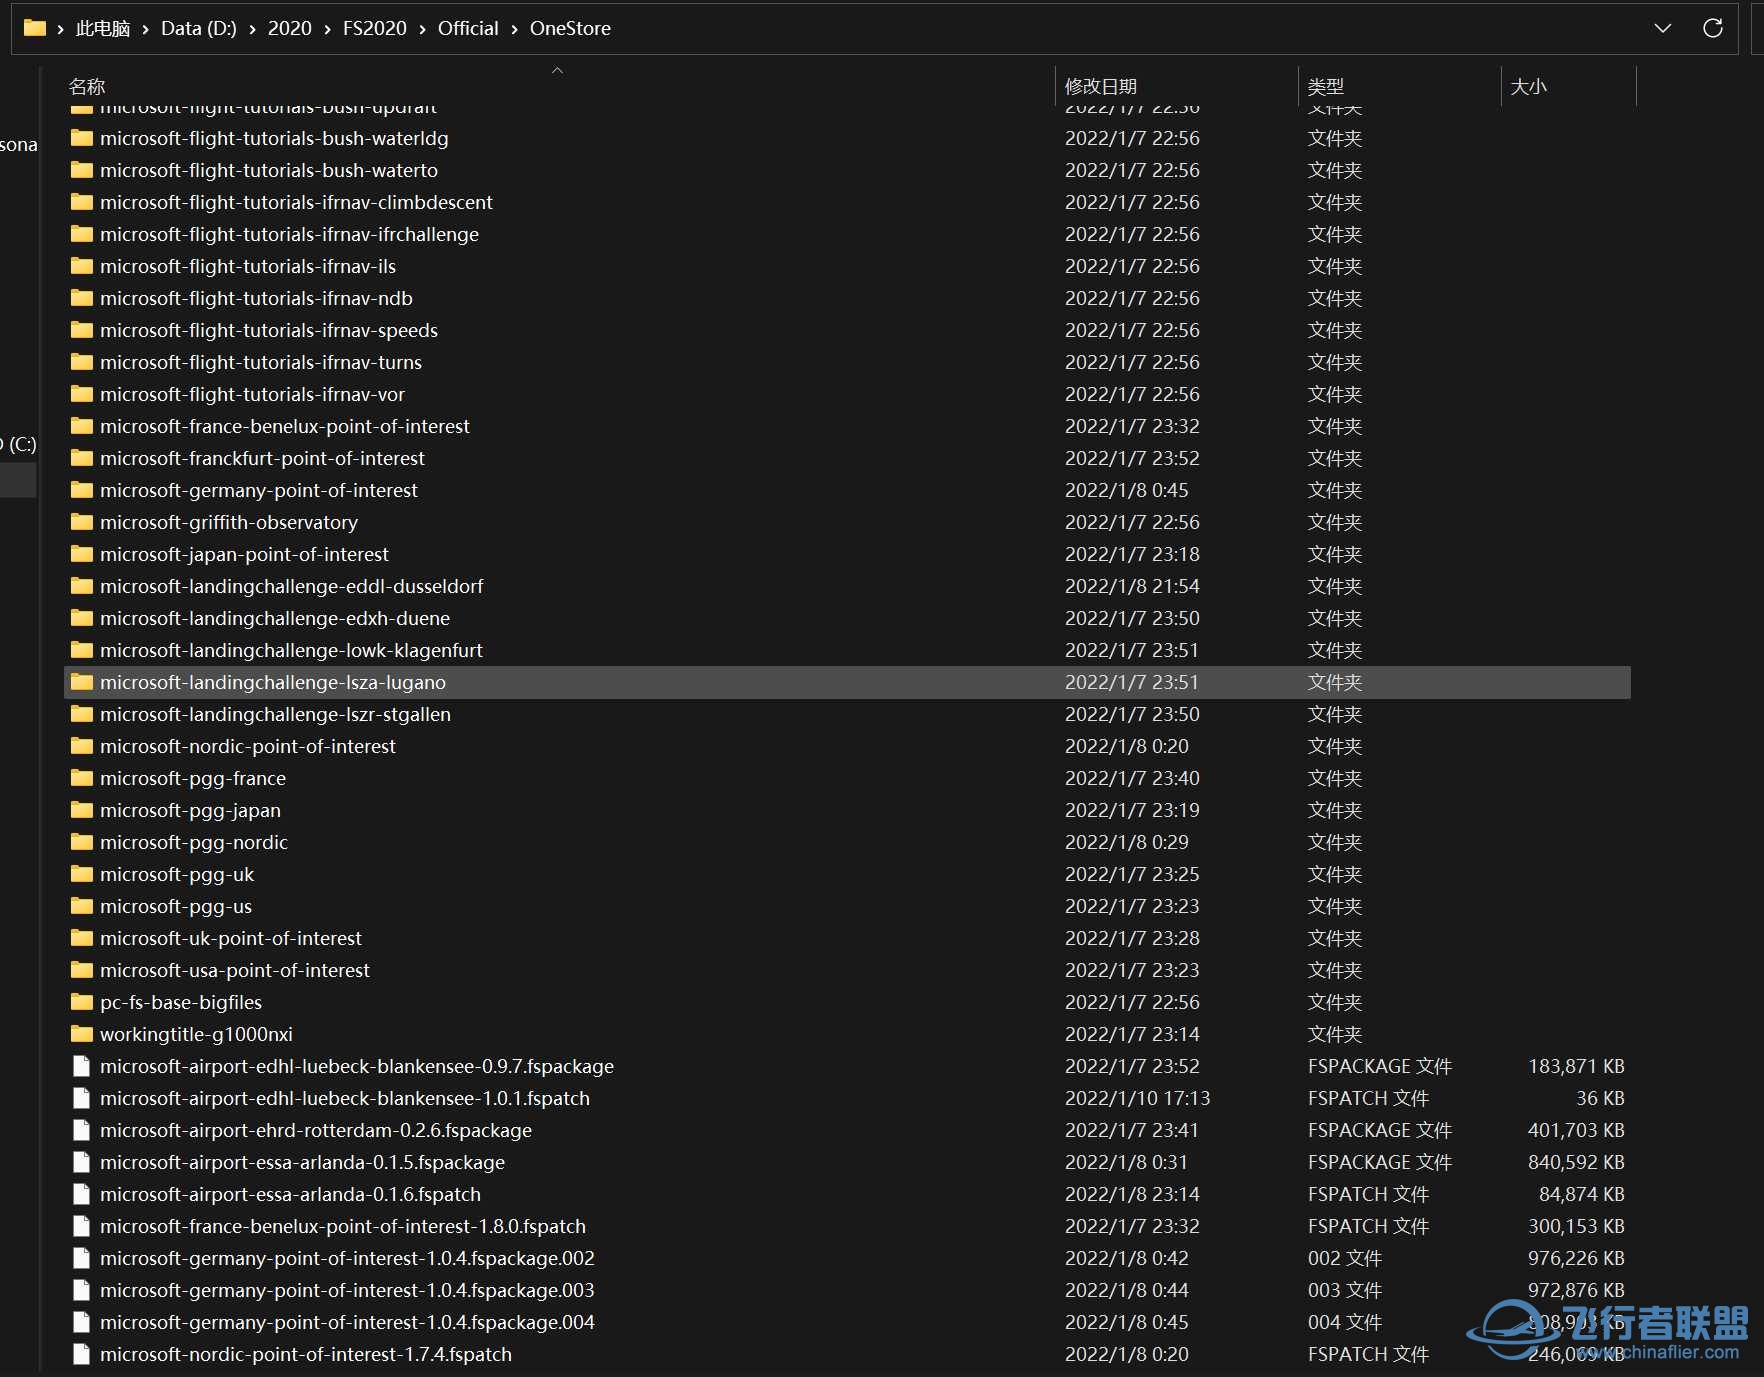Expand chevron after Data (D:) breadcrumb
The width and height of the screenshot is (1764, 1377).
253,29
